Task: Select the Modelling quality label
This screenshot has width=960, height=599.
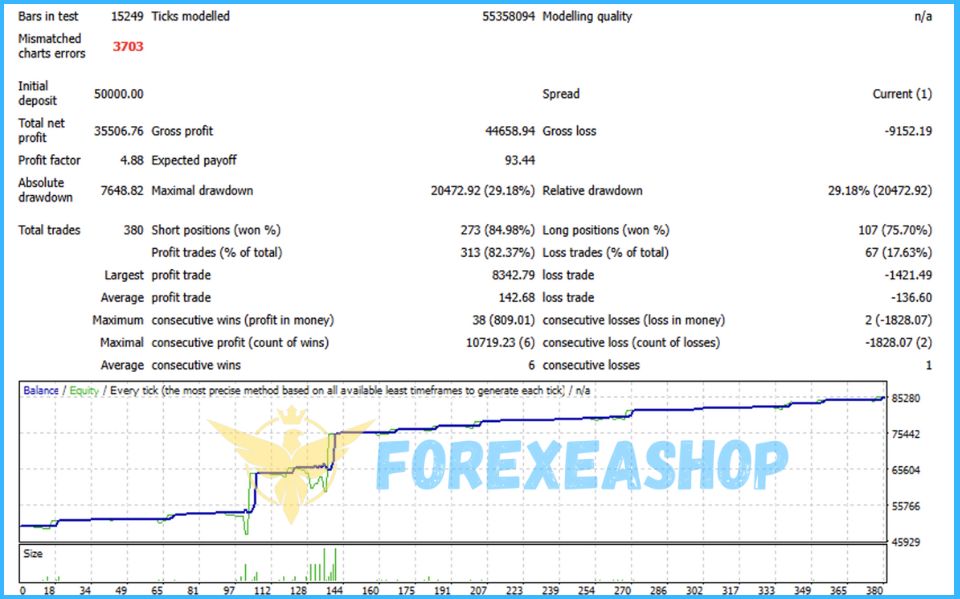Action: [x=587, y=17]
